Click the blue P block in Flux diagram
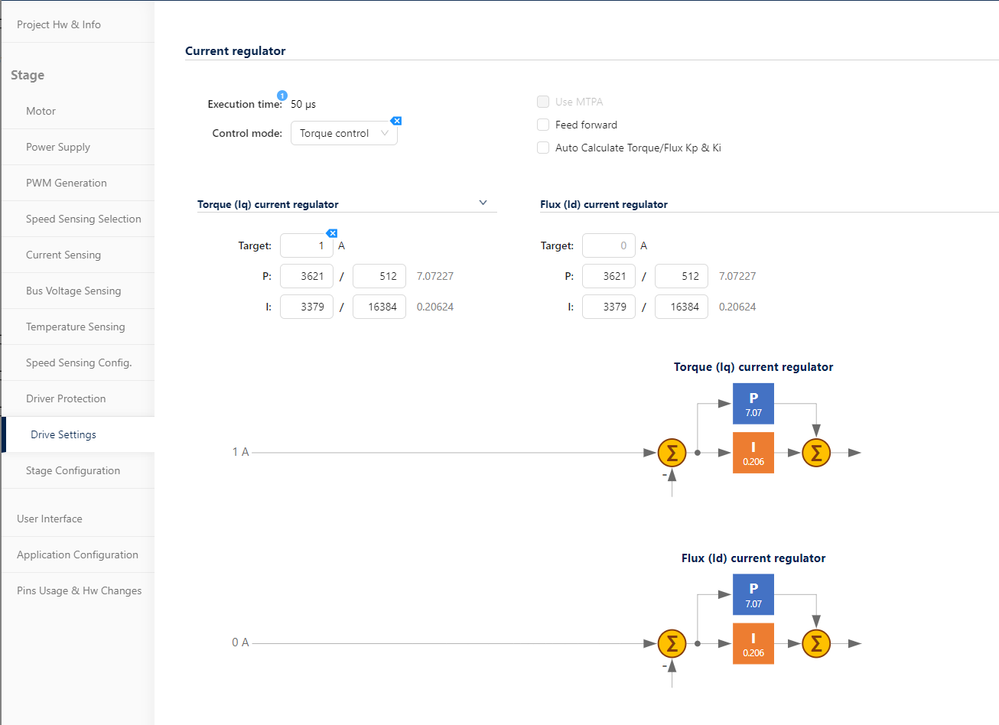999x725 pixels. [x=753, y=594]
